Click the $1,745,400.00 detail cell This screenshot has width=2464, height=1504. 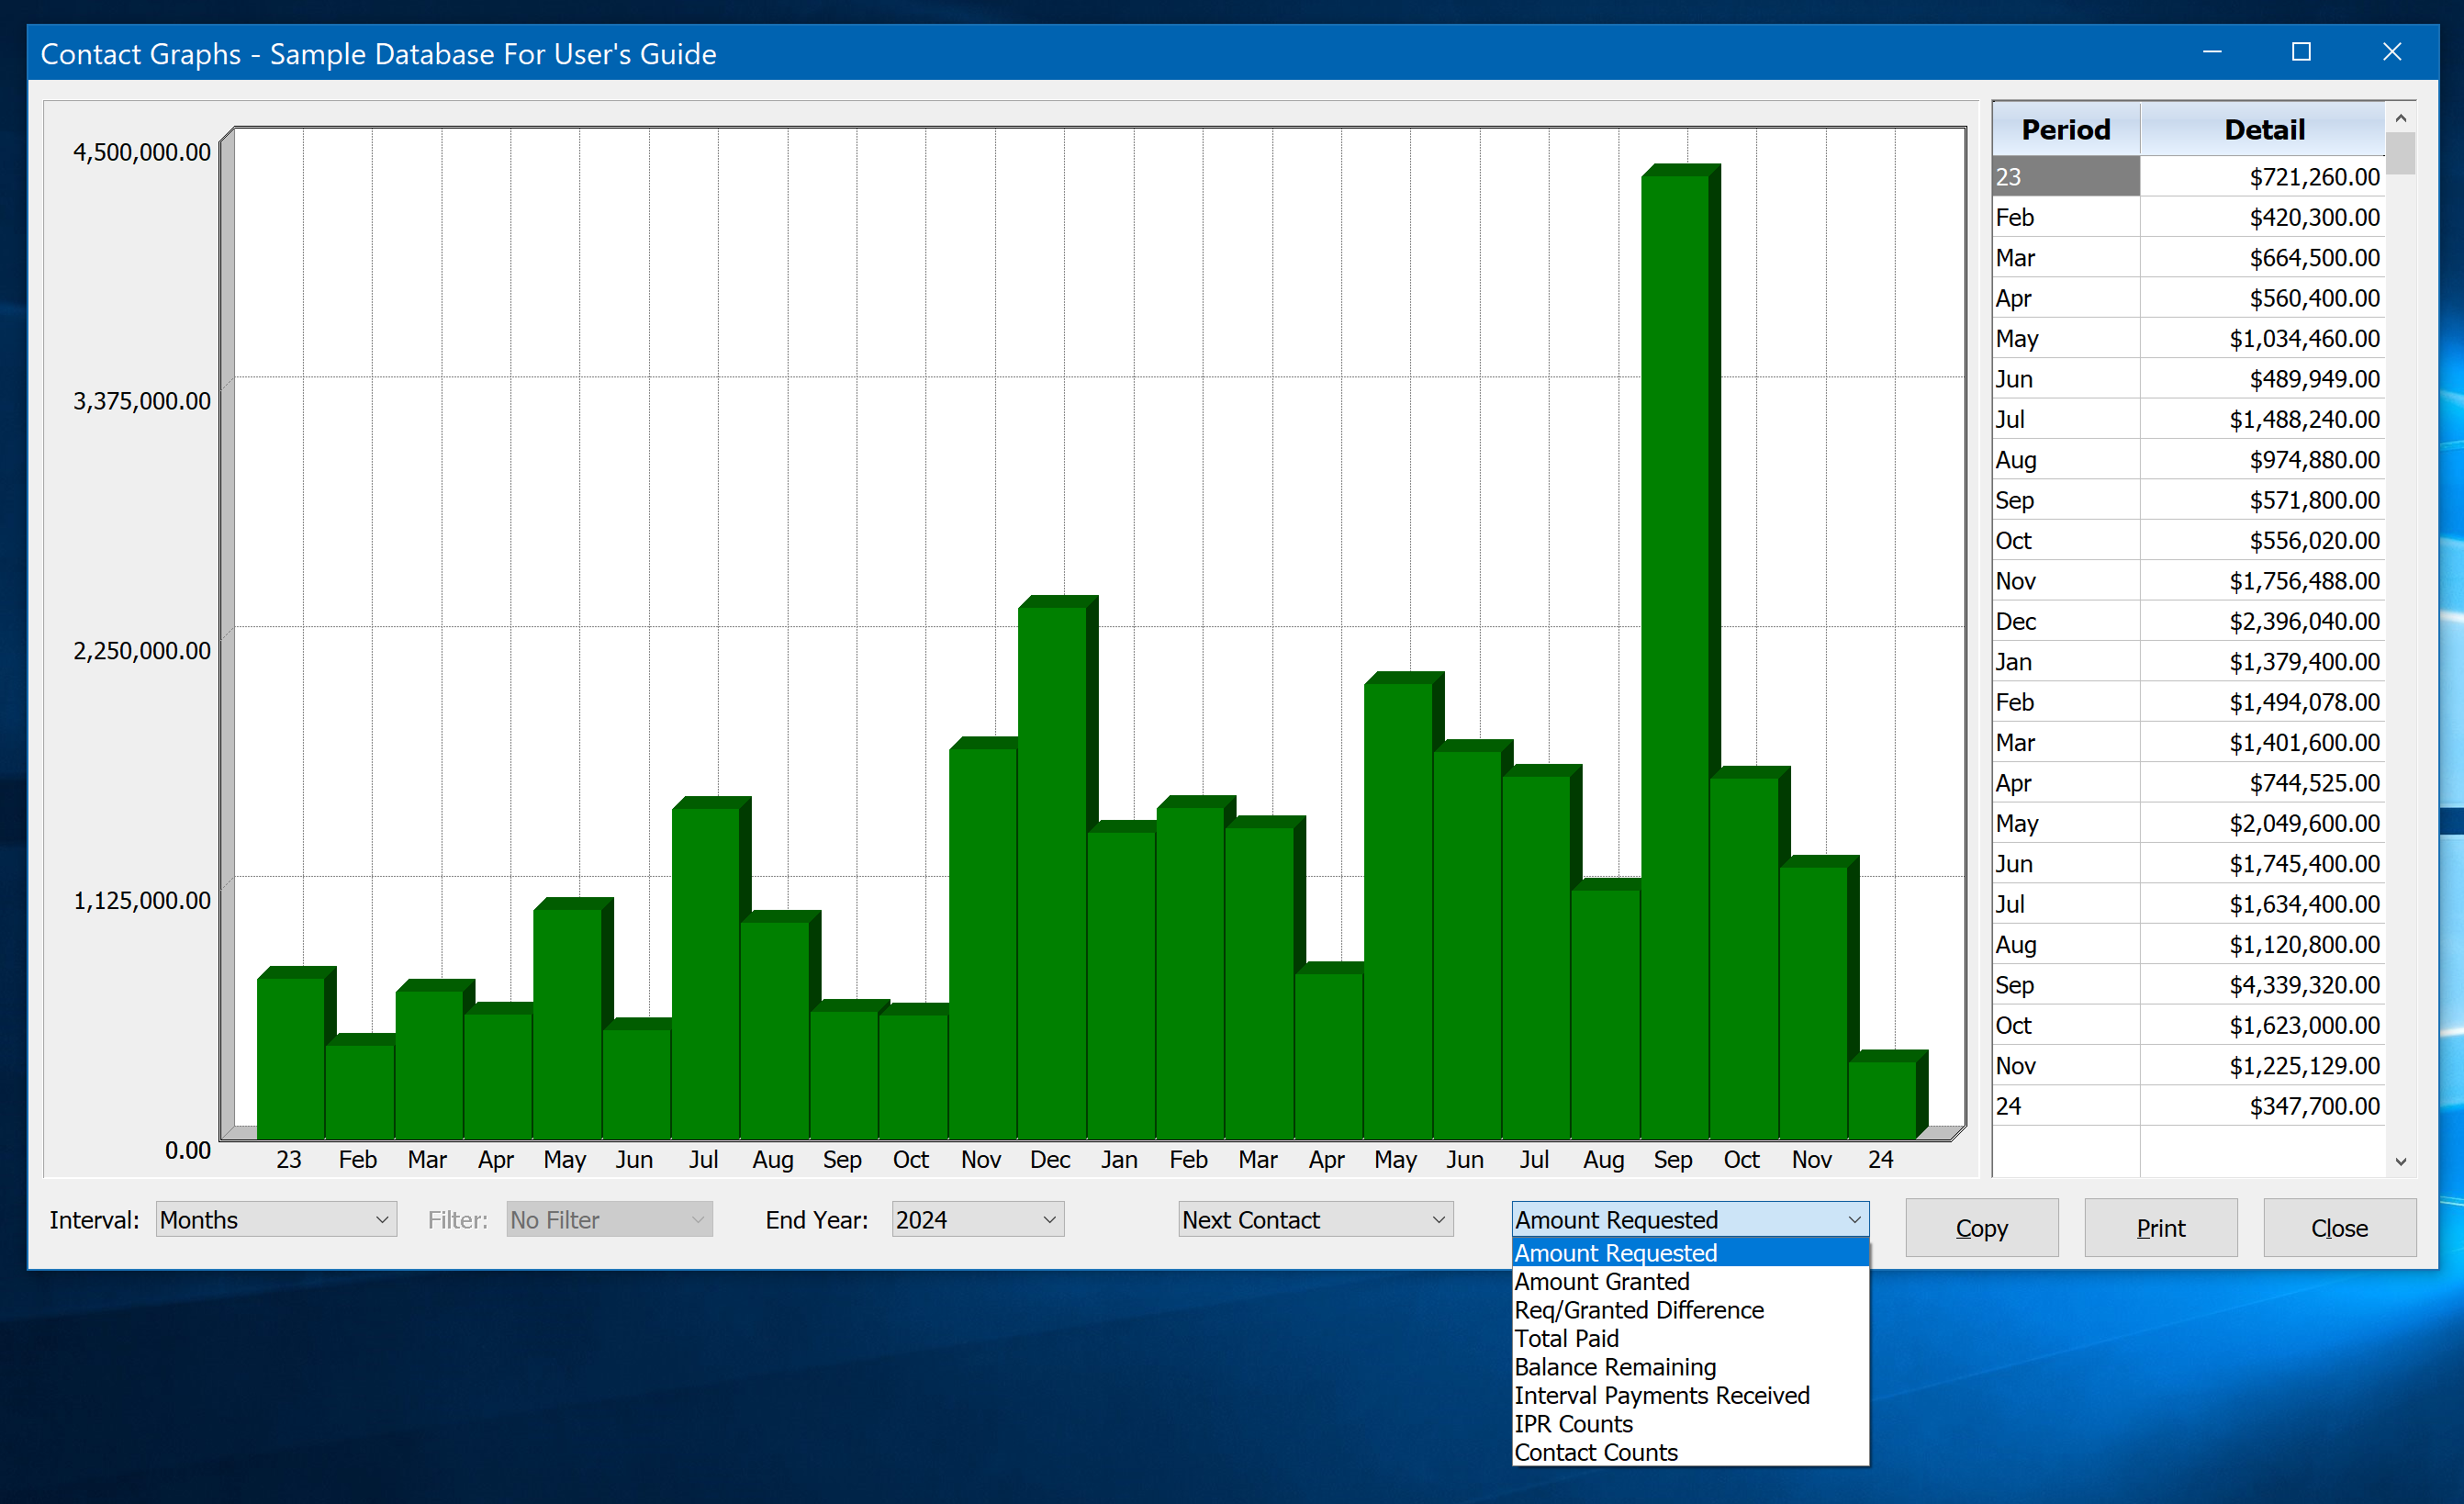[x=2263, y=864]
